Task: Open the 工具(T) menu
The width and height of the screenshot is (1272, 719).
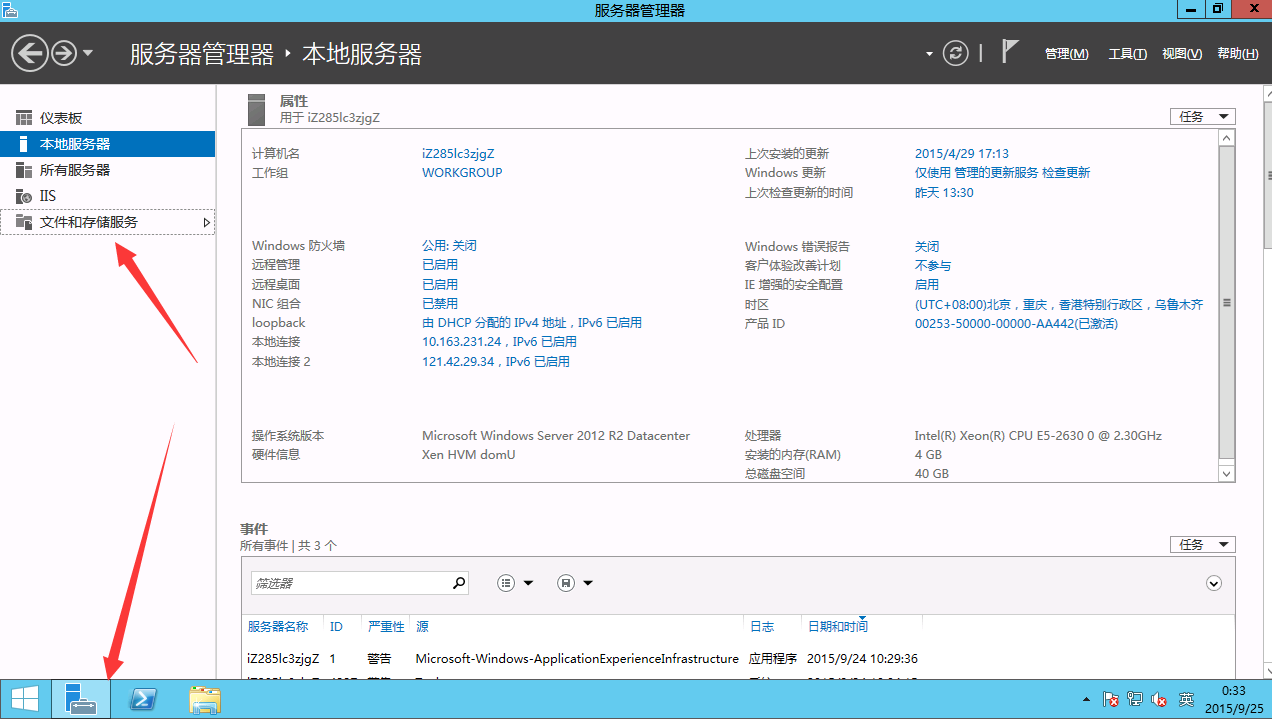Action: [1127, 54]
